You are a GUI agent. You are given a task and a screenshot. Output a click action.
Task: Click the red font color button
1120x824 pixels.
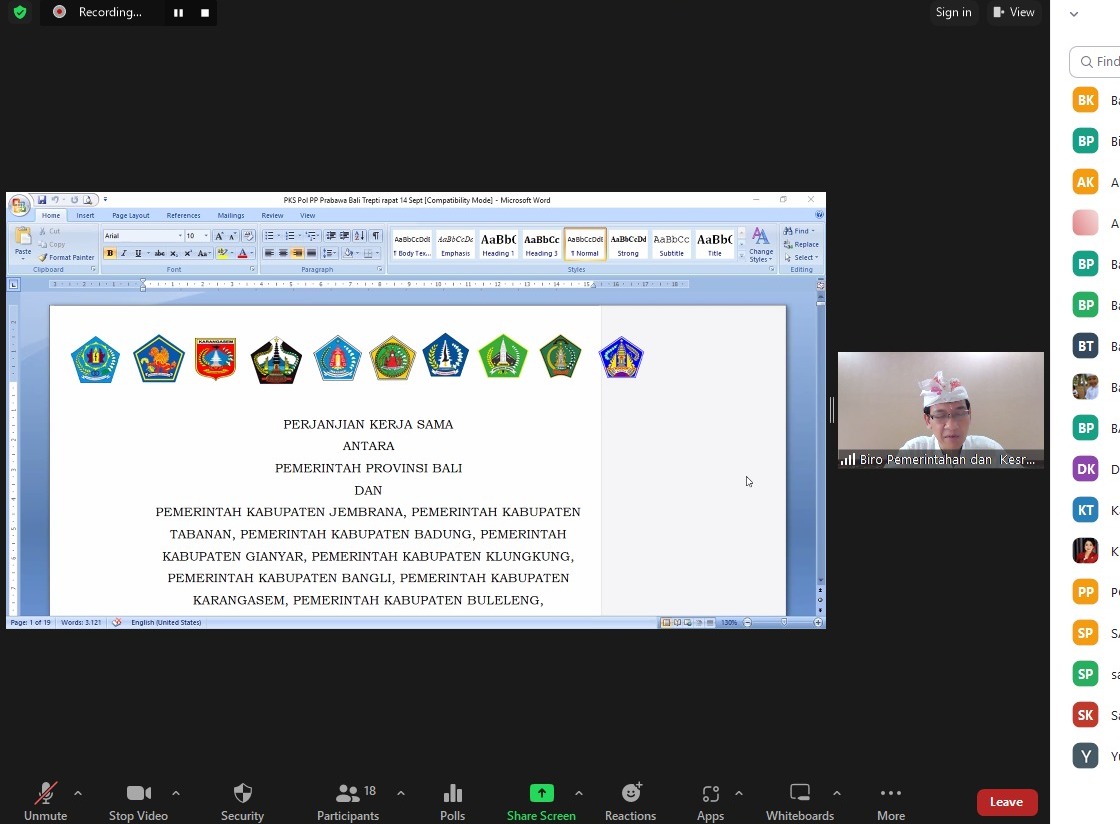[x=243, y=253]
